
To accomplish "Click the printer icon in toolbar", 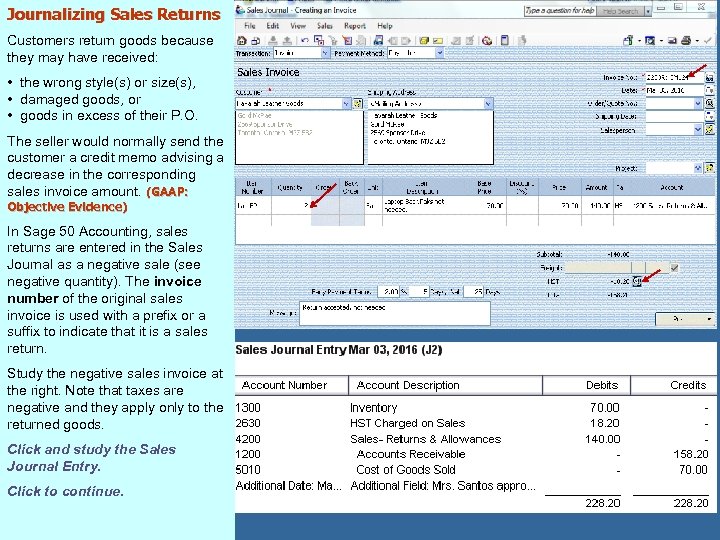I will point(686,40).
